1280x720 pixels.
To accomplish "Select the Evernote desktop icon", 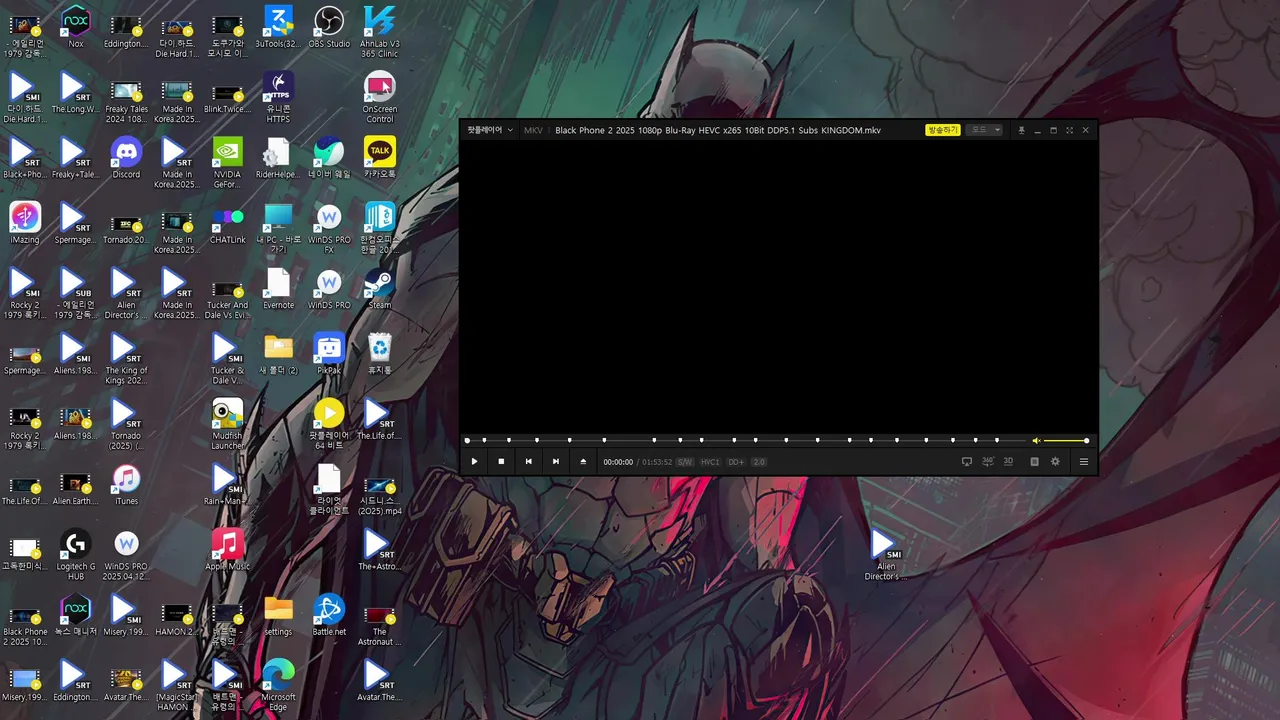I will click(x=278, y=288).
